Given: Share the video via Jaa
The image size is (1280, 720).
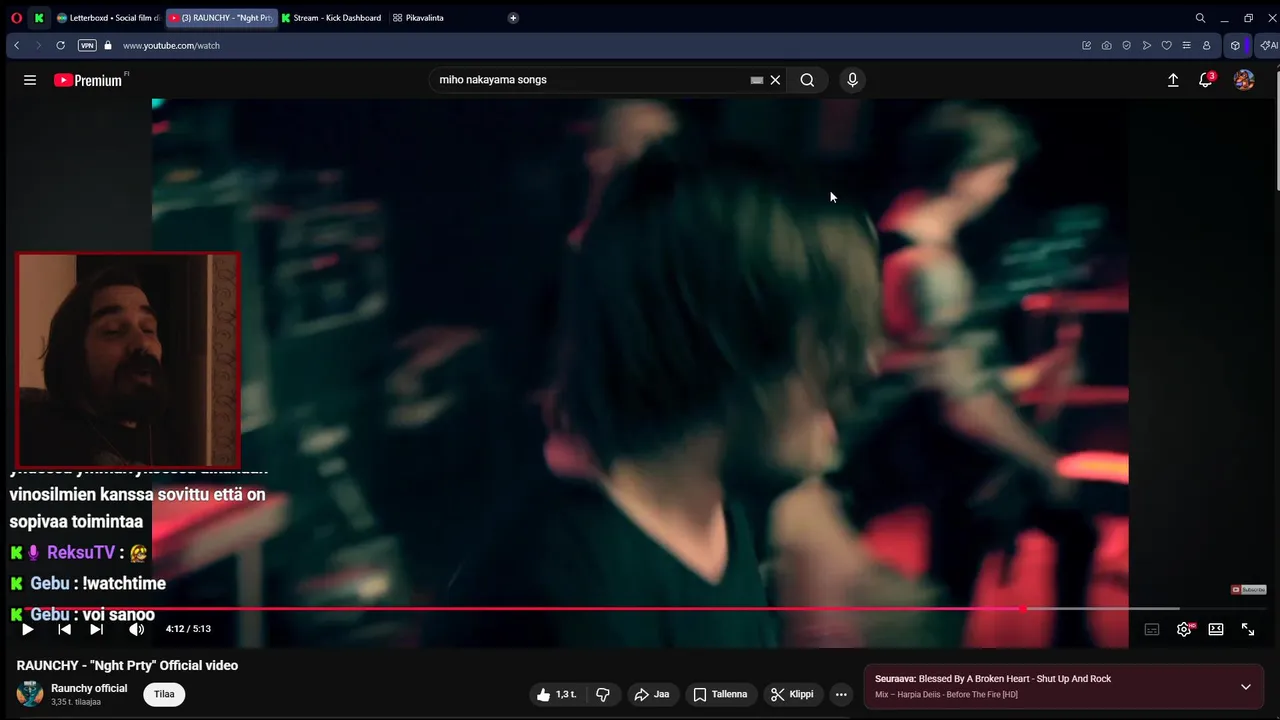Looking at the screenshot, I should tap(652, 694).
